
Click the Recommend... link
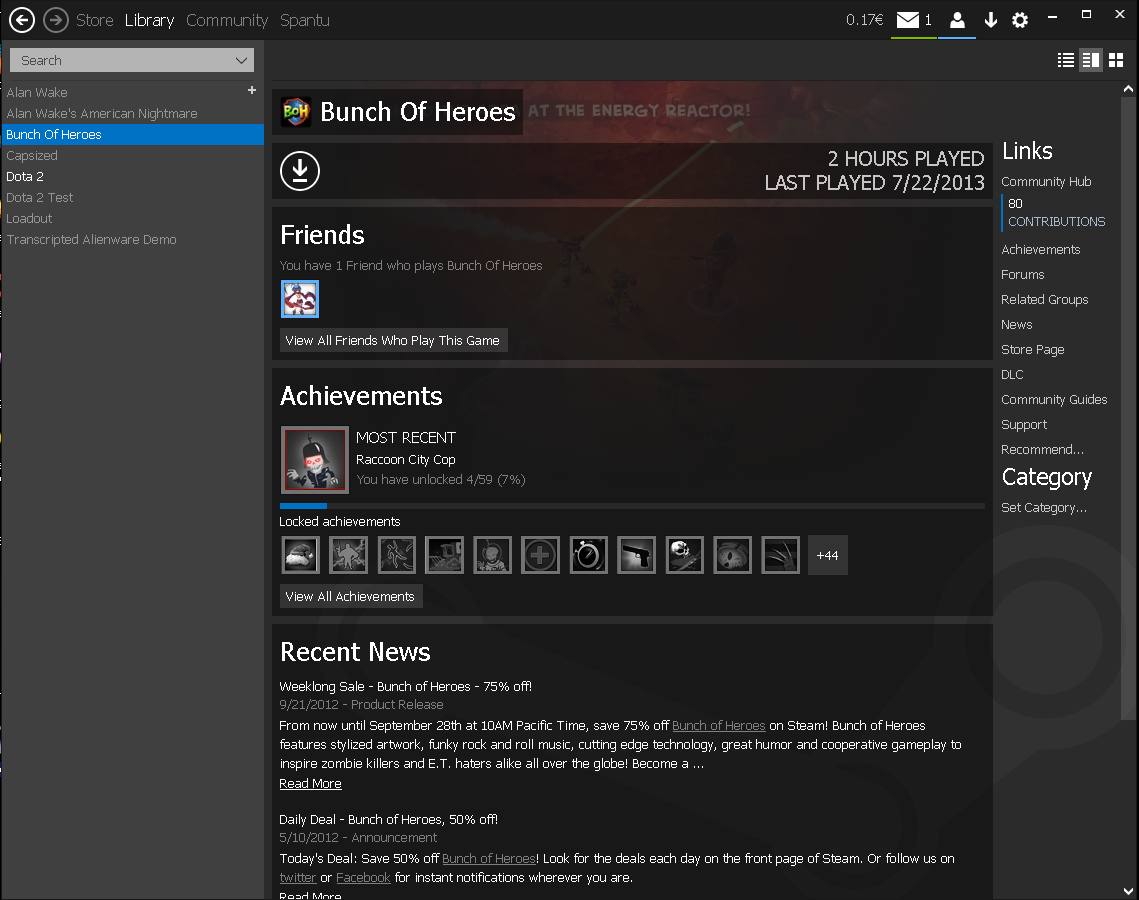pyautogui.click(x=1042, y=450)
